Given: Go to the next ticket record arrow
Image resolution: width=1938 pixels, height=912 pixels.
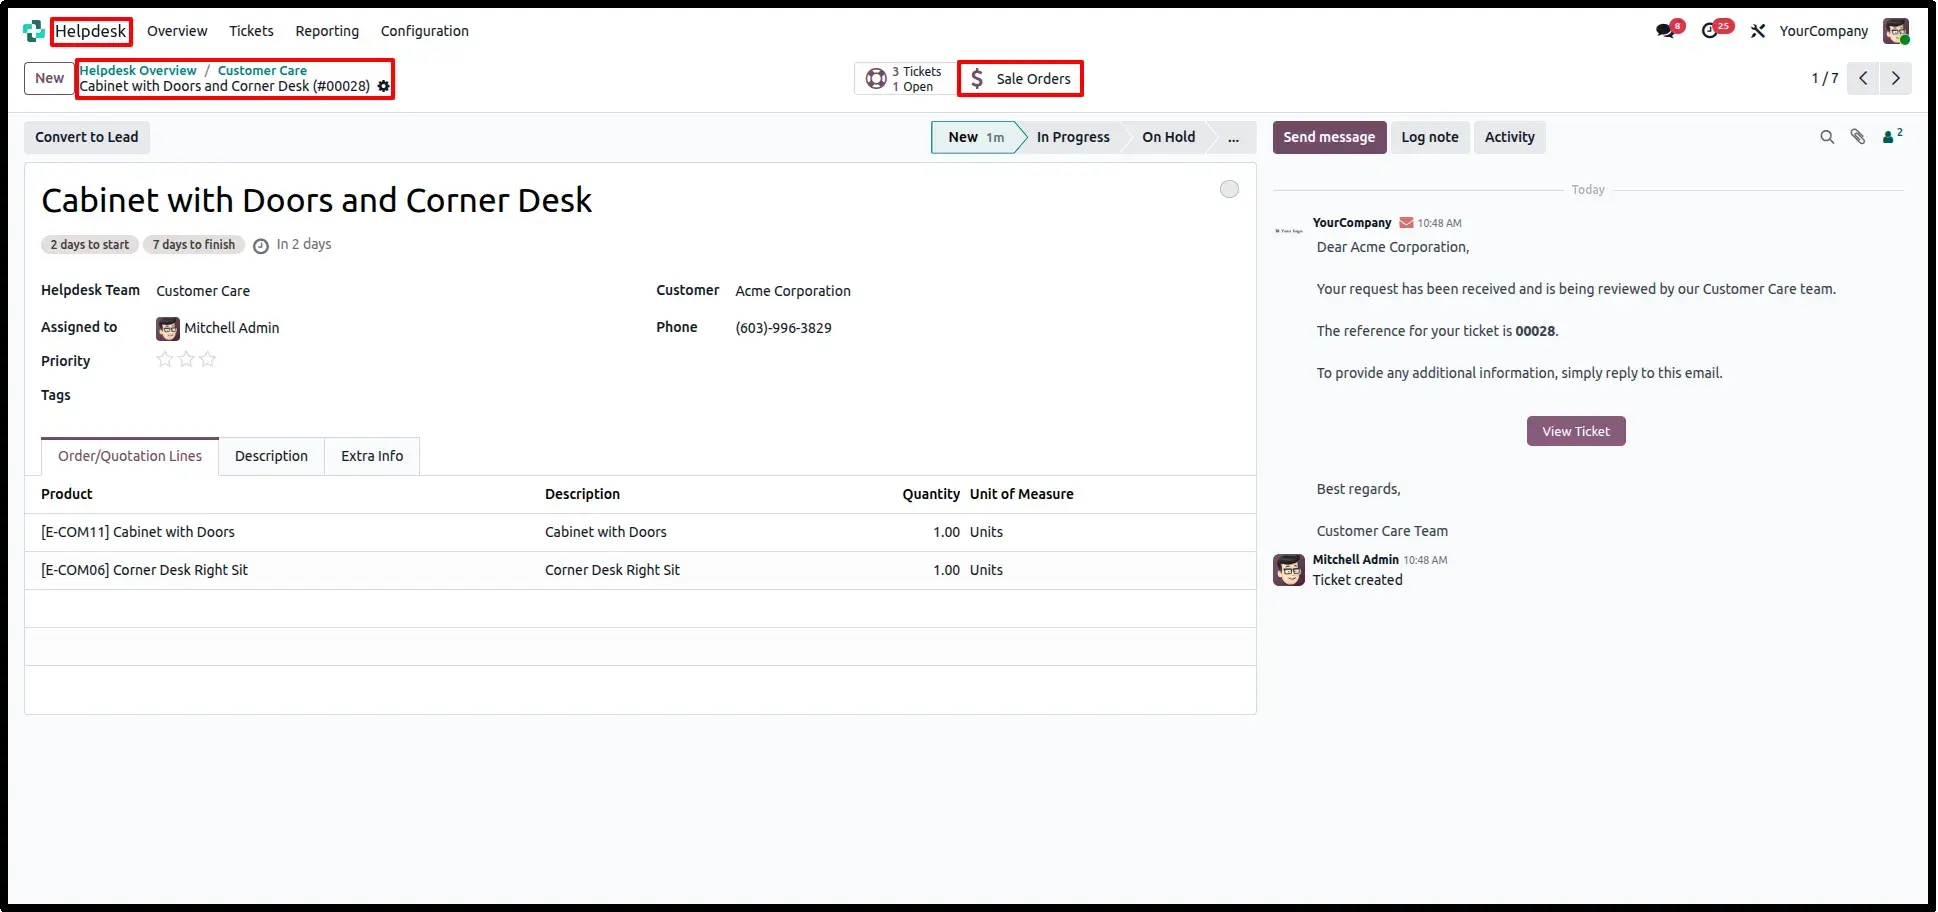Looking at the screenshot, I should coord(1896,78).
